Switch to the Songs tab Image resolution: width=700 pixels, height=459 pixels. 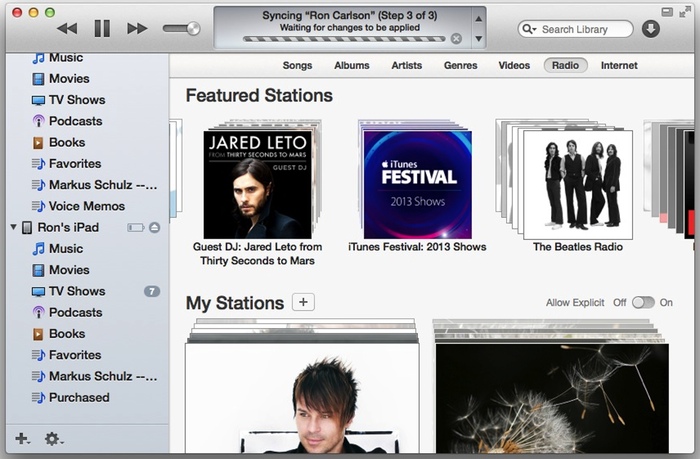pyautogui.click(x=297, y=66)
